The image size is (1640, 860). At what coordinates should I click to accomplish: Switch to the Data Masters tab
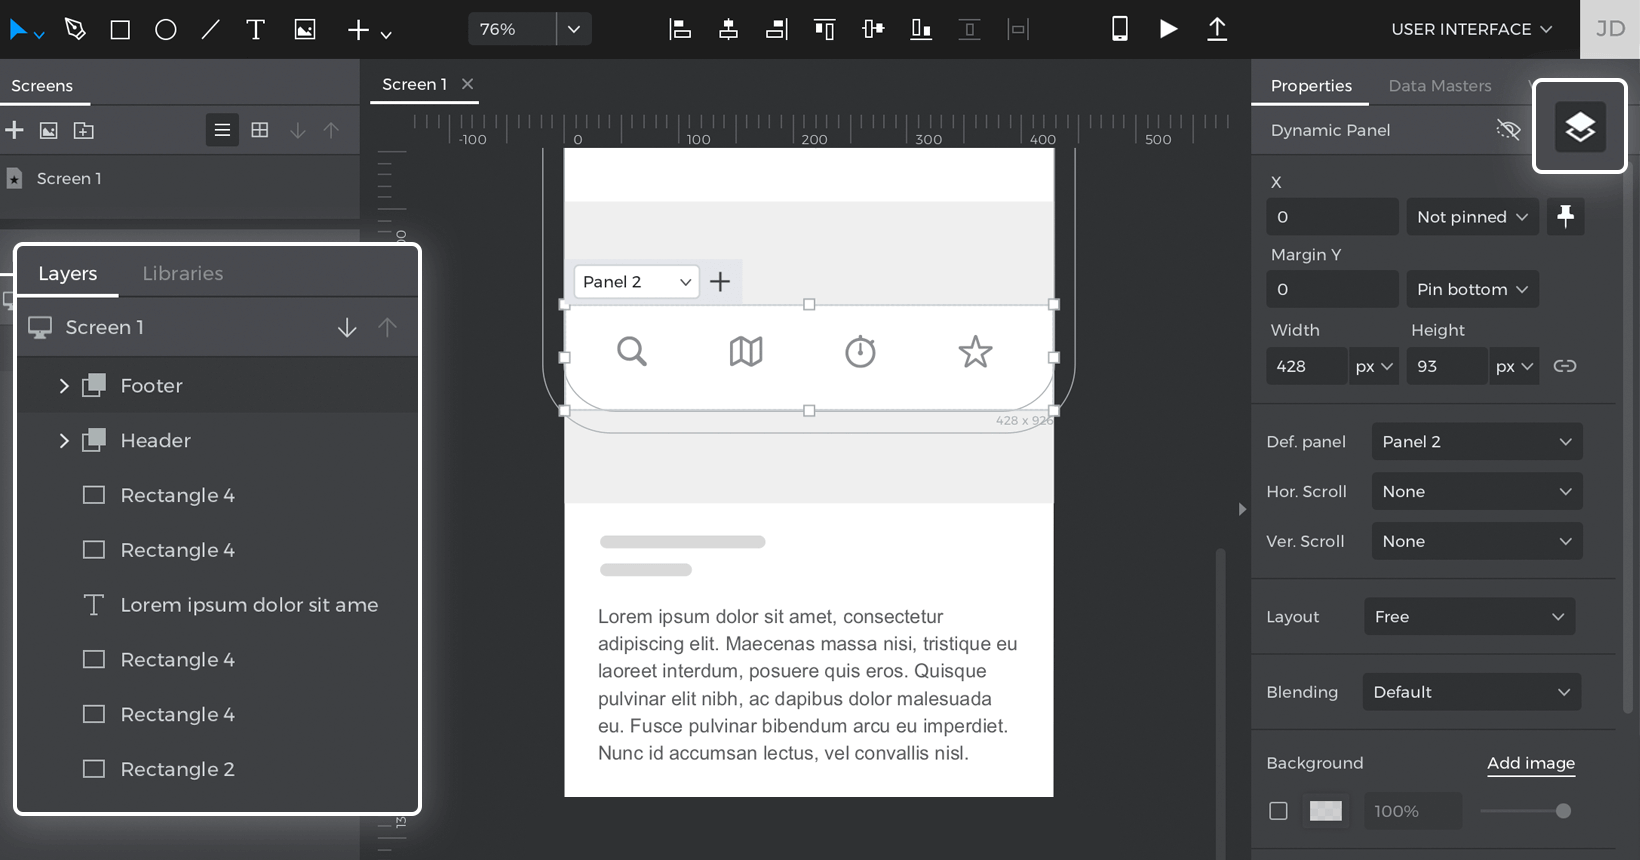tap(1440, 86)
